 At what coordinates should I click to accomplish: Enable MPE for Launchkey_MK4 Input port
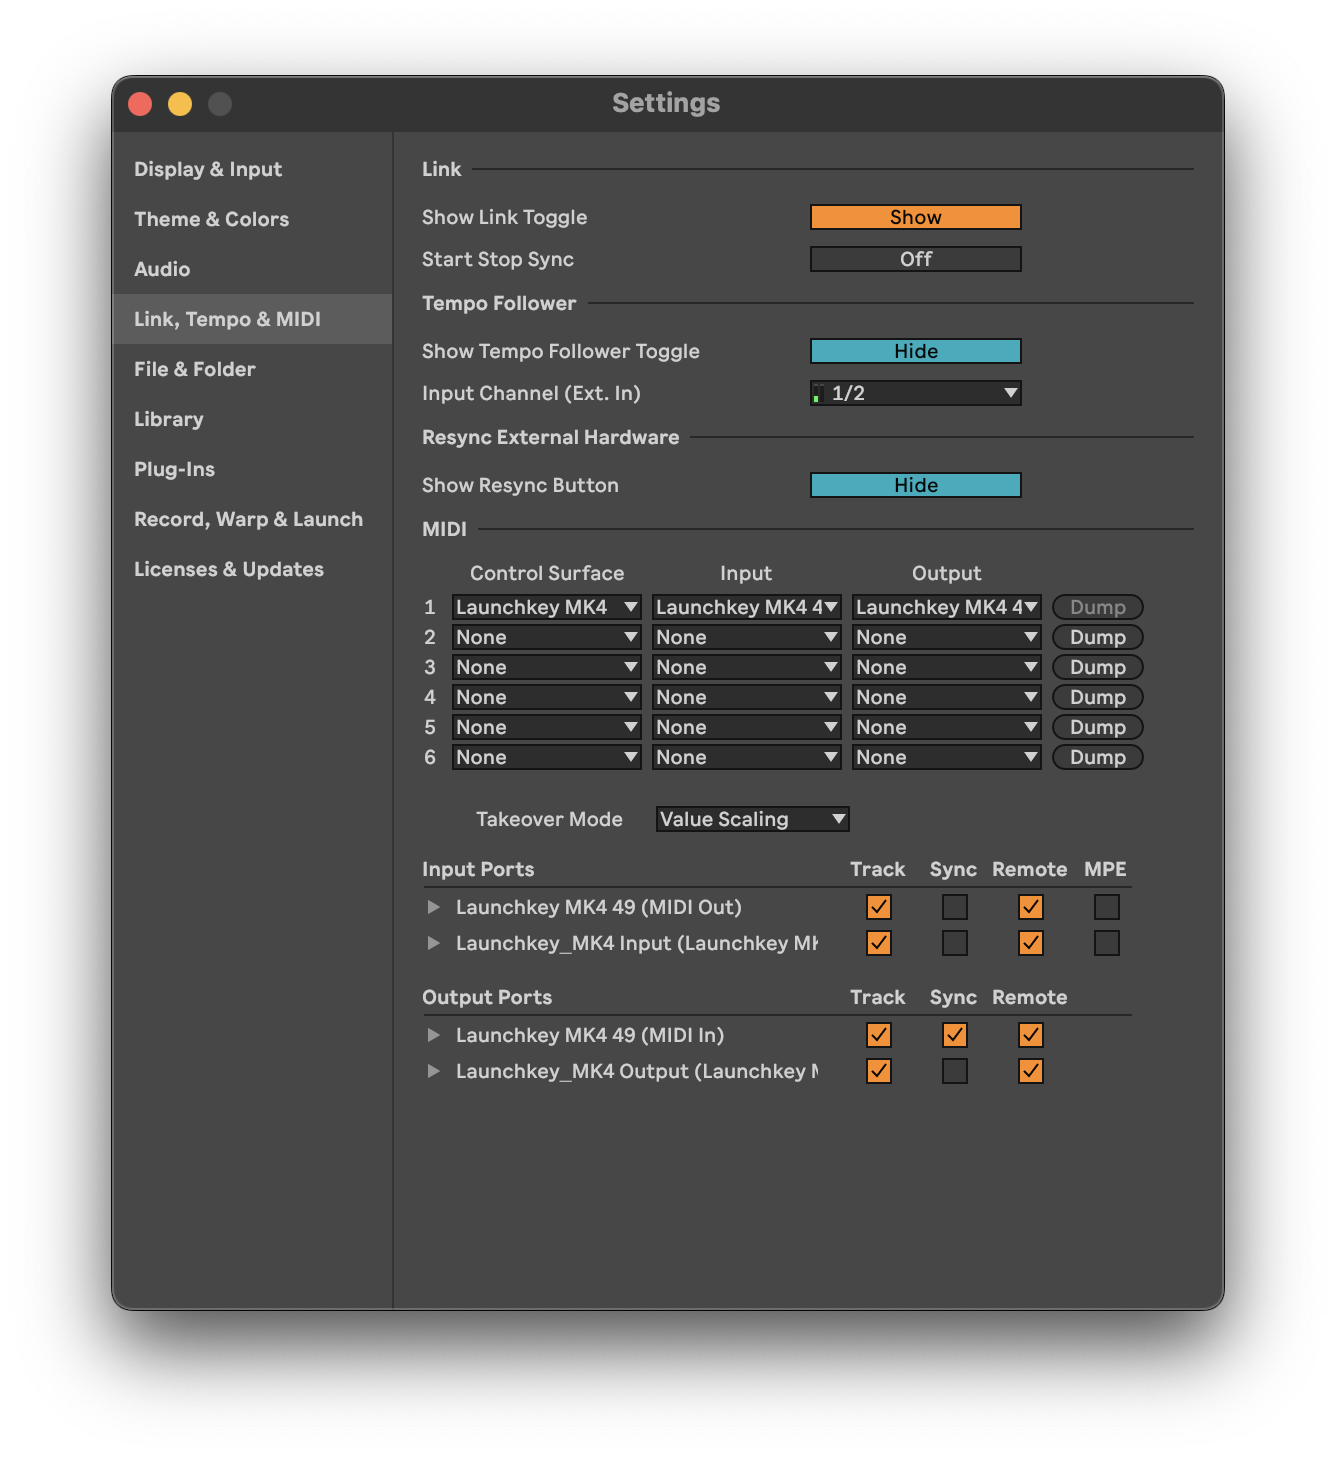click(1107, 943)
